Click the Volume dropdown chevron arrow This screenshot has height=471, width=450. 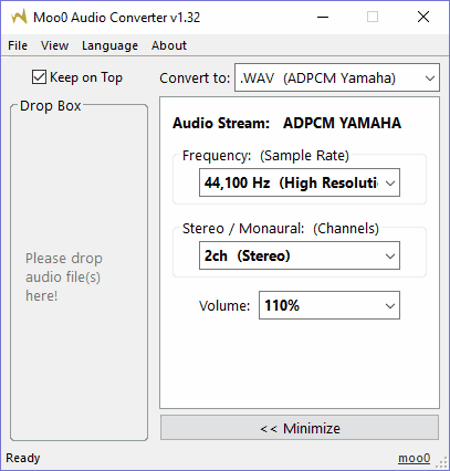(x=390, y=306)
